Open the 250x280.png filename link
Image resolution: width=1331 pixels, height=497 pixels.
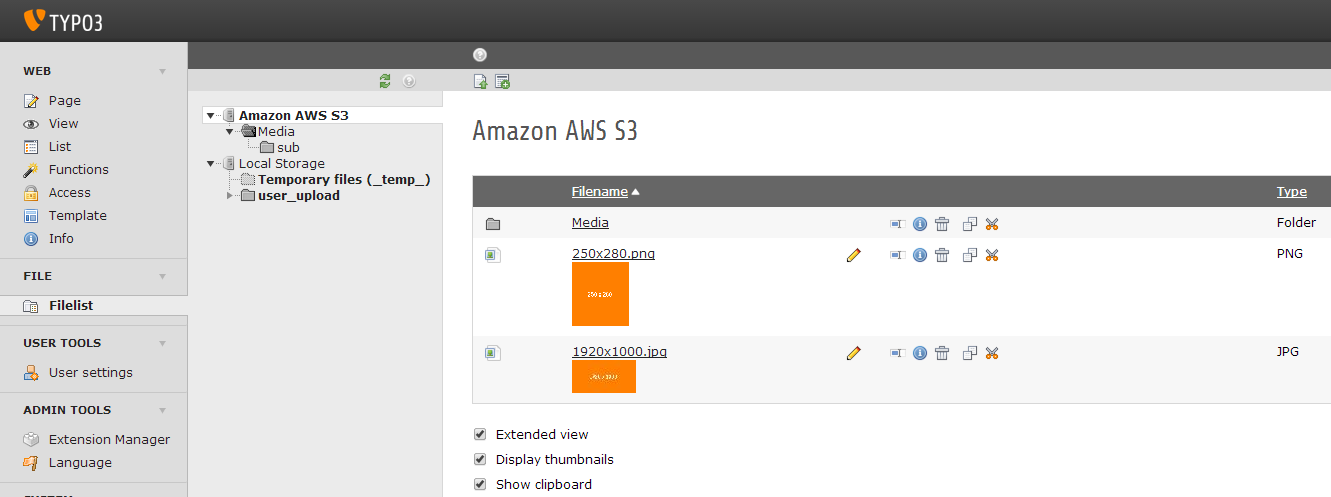point(613,254)
